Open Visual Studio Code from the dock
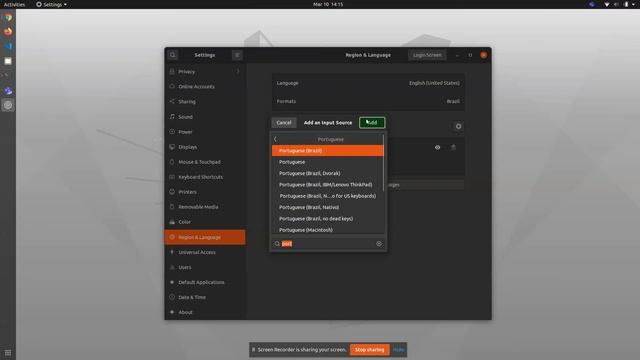Screen dimensions: 640x360 pos(8,46)
